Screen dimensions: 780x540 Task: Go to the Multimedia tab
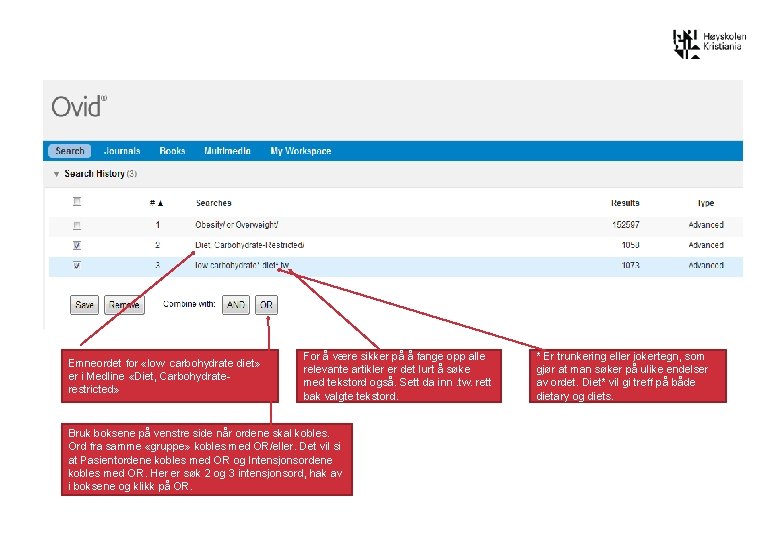(x=227, y=151)
